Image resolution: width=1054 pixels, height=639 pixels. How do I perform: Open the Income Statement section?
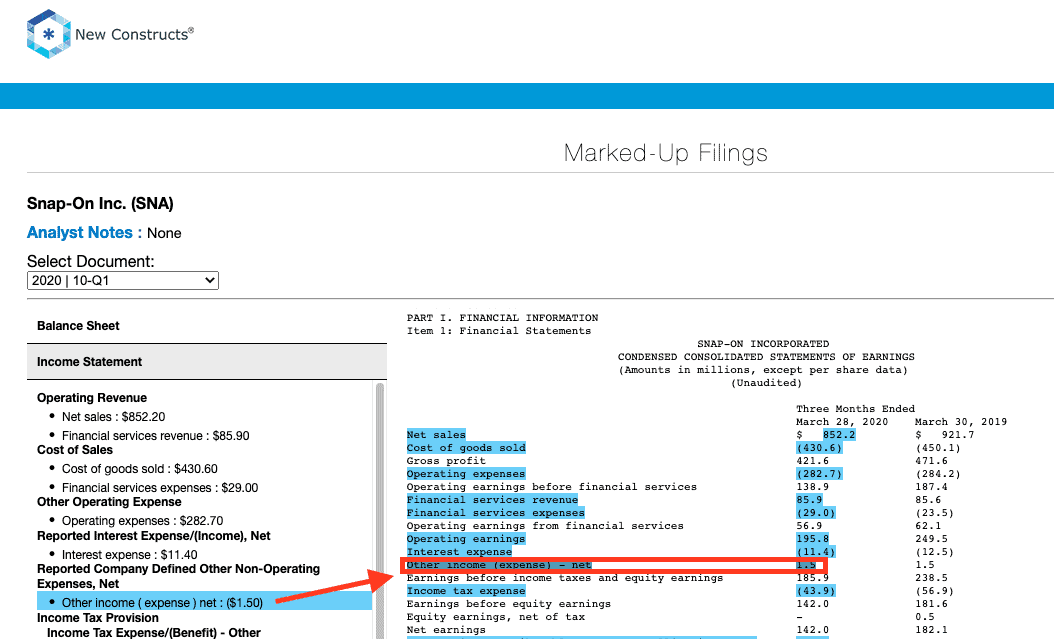click(207, 362)
